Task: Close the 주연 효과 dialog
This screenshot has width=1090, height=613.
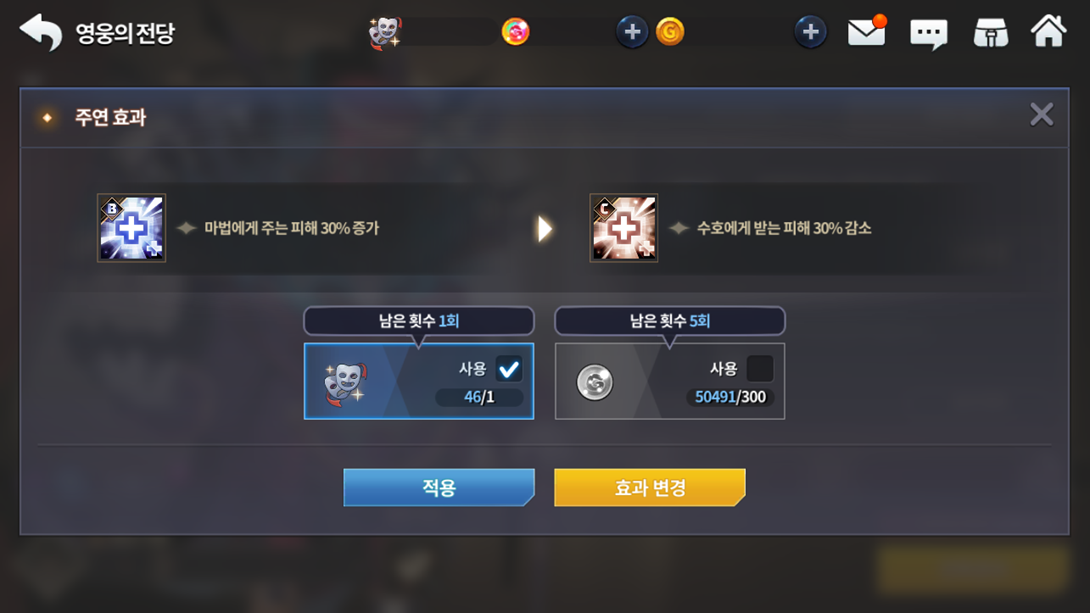Action: coord(1041,115)
